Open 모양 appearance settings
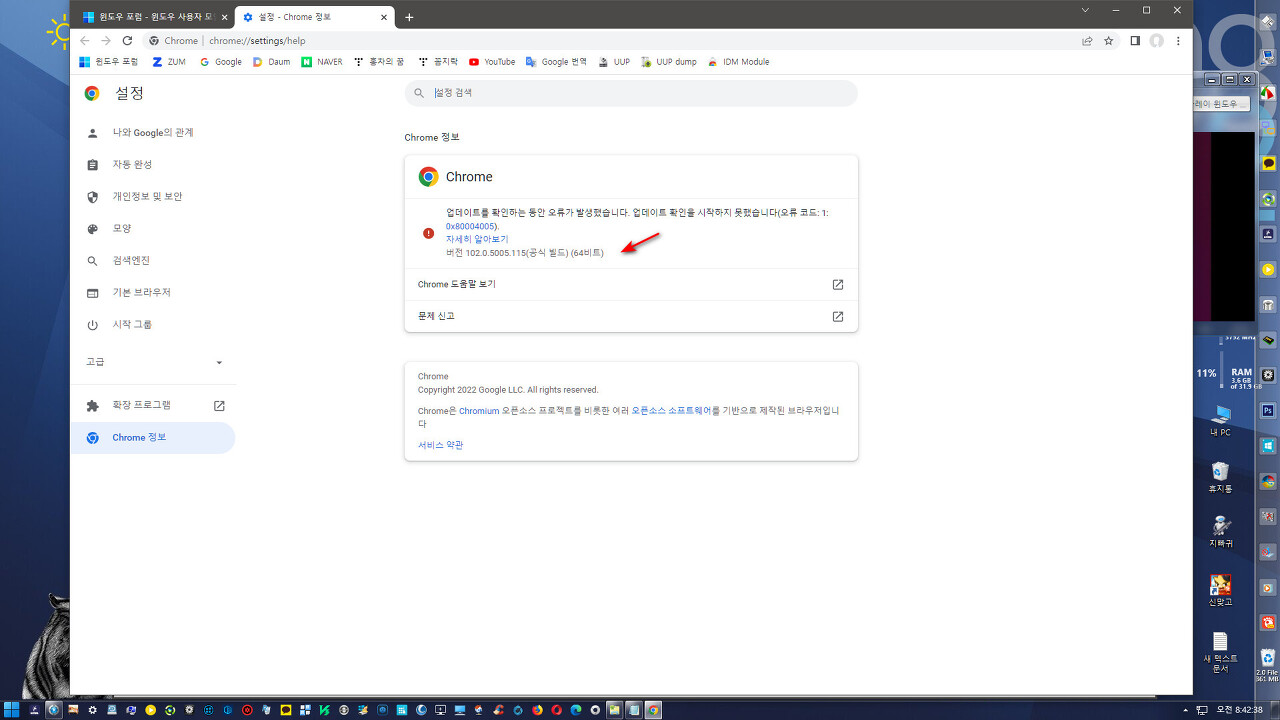This screenshot has width=1280, height=720. pyautogui.click(x=153, y=229)
